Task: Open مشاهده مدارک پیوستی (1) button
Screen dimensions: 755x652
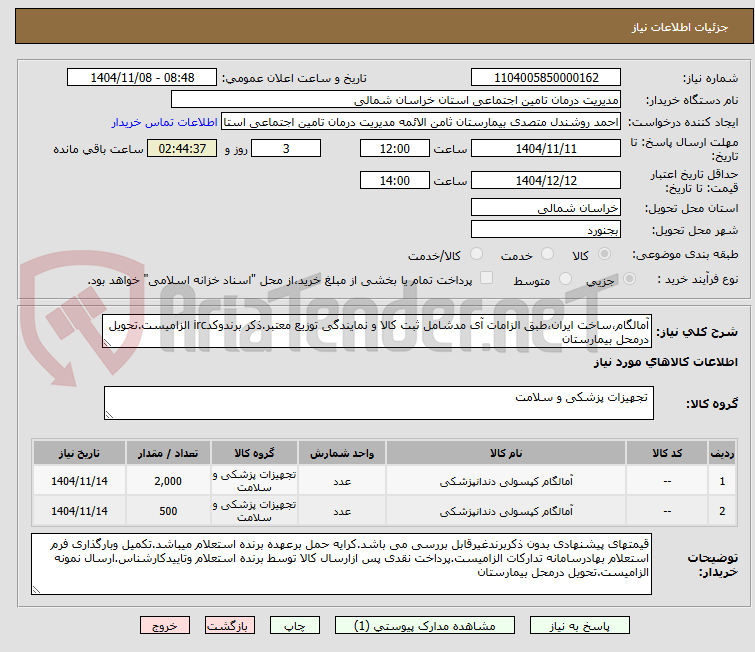Action: pos(425,626)
